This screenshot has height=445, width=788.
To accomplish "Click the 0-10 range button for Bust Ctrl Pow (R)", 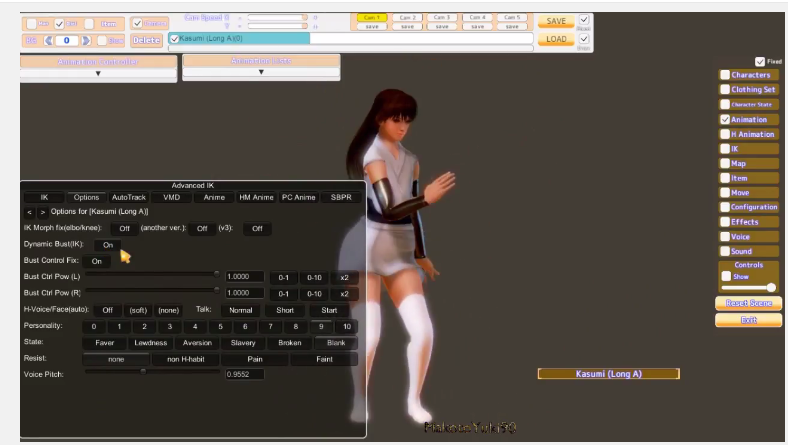I will pyautogui.click(x=314, y=294).
